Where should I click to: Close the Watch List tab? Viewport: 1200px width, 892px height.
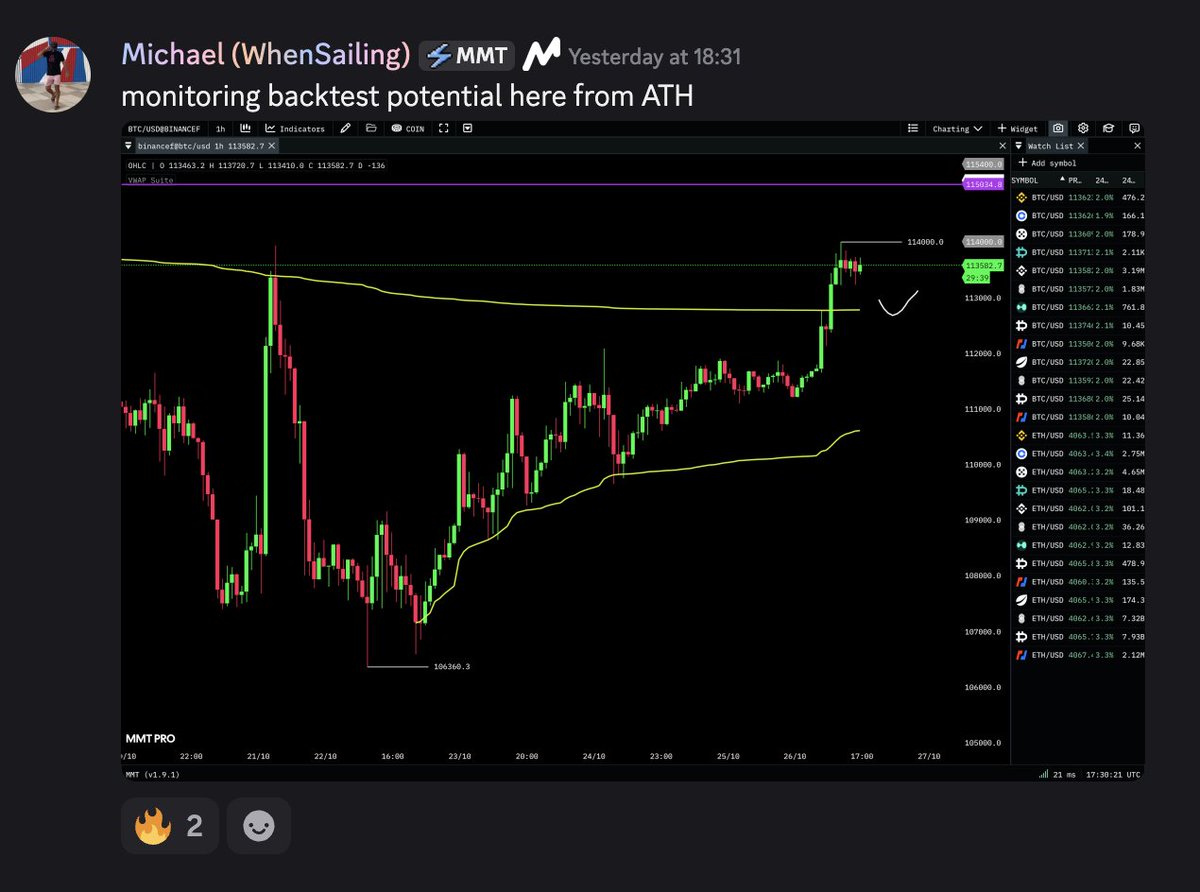click(x=1081, y=146)
